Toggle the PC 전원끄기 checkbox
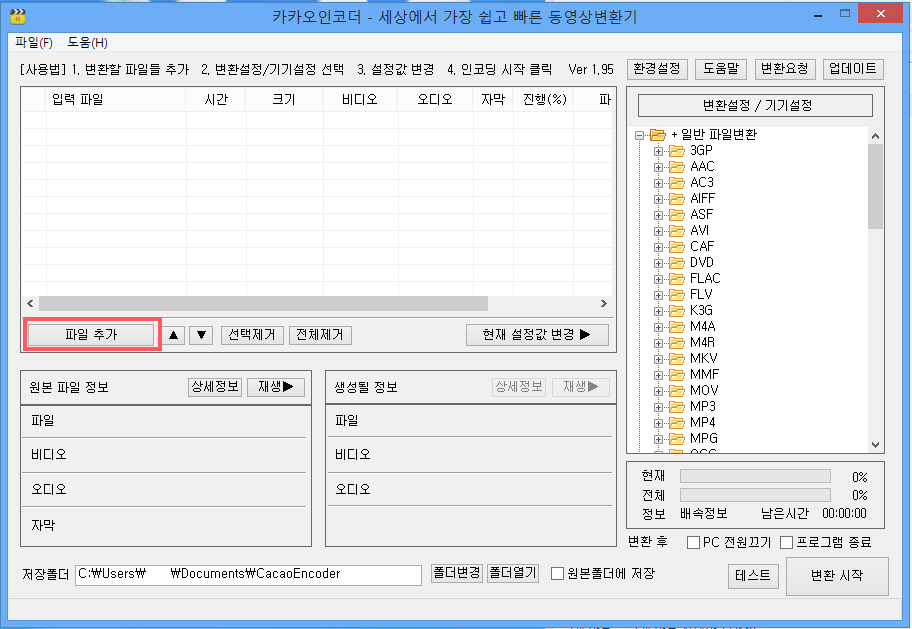The width and height of the screenshot is (912, 629). [693, 543]
